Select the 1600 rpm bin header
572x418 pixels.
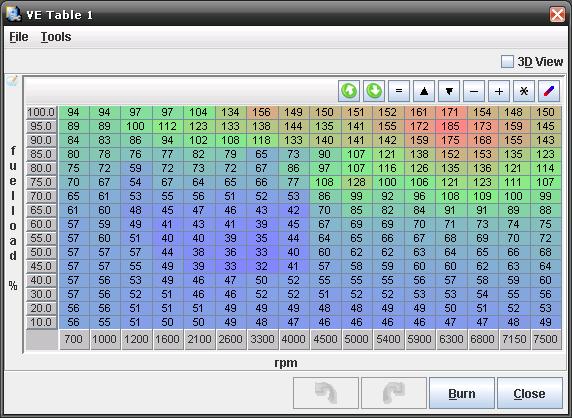tap(167, 339)
